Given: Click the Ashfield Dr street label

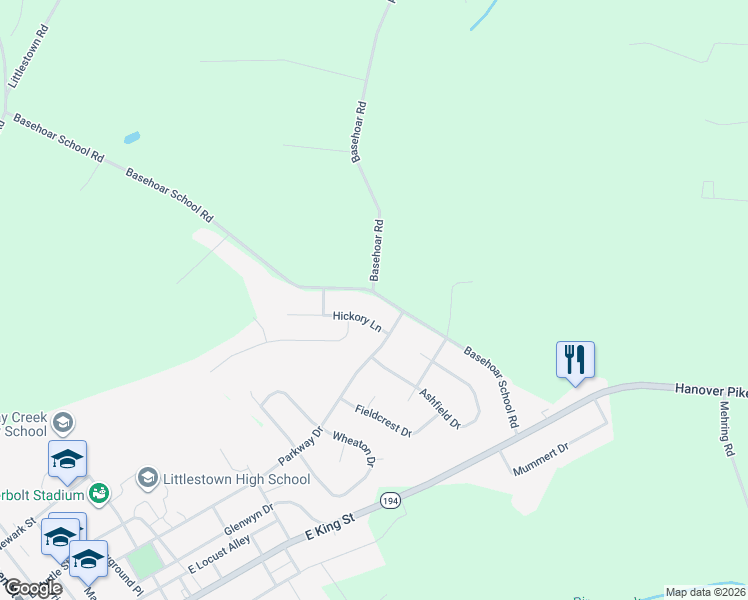Looking at the screenshot, I should pos(440,409).
